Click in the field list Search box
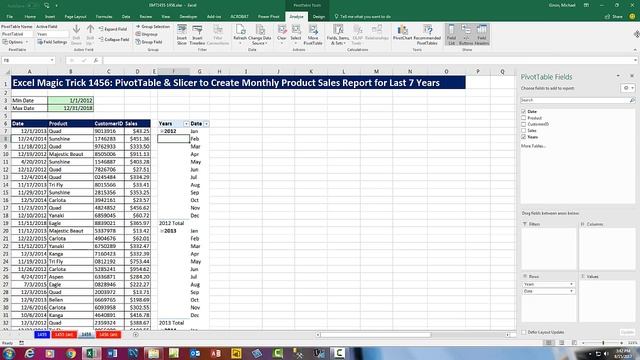 (x=577, y=100)
